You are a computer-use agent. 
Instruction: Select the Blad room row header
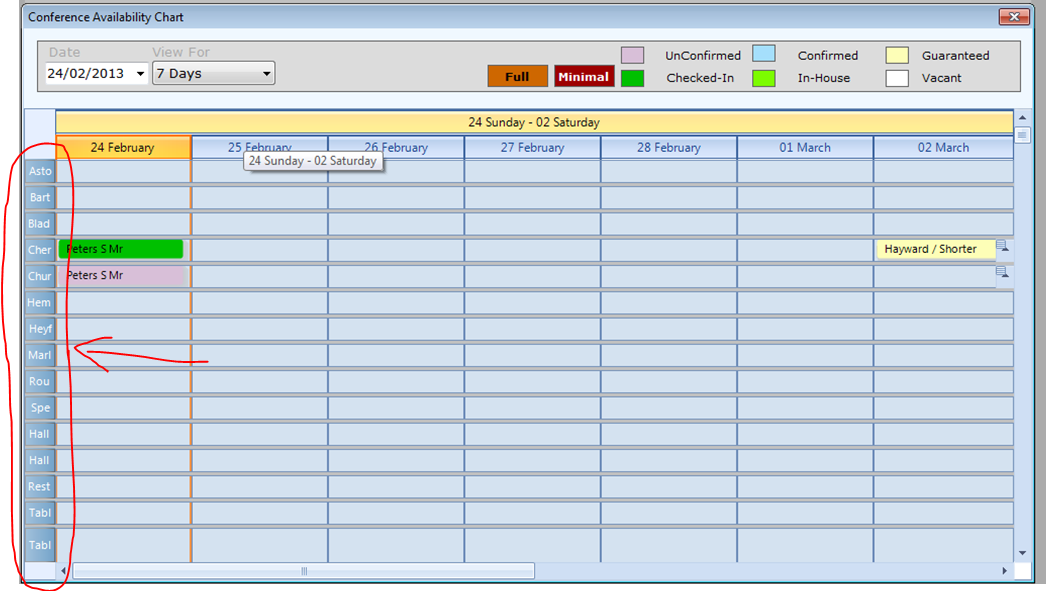40,223
